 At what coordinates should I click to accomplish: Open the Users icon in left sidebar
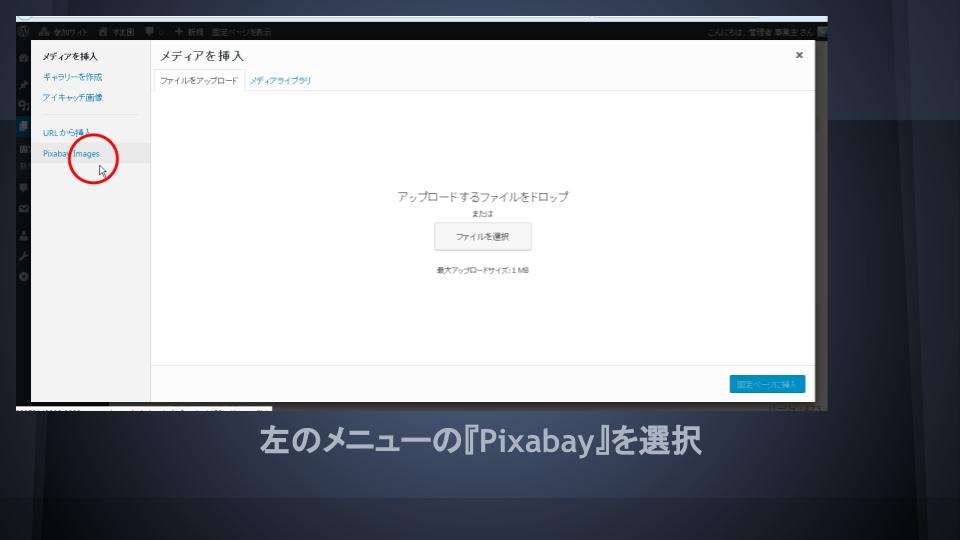coord(23,237)
